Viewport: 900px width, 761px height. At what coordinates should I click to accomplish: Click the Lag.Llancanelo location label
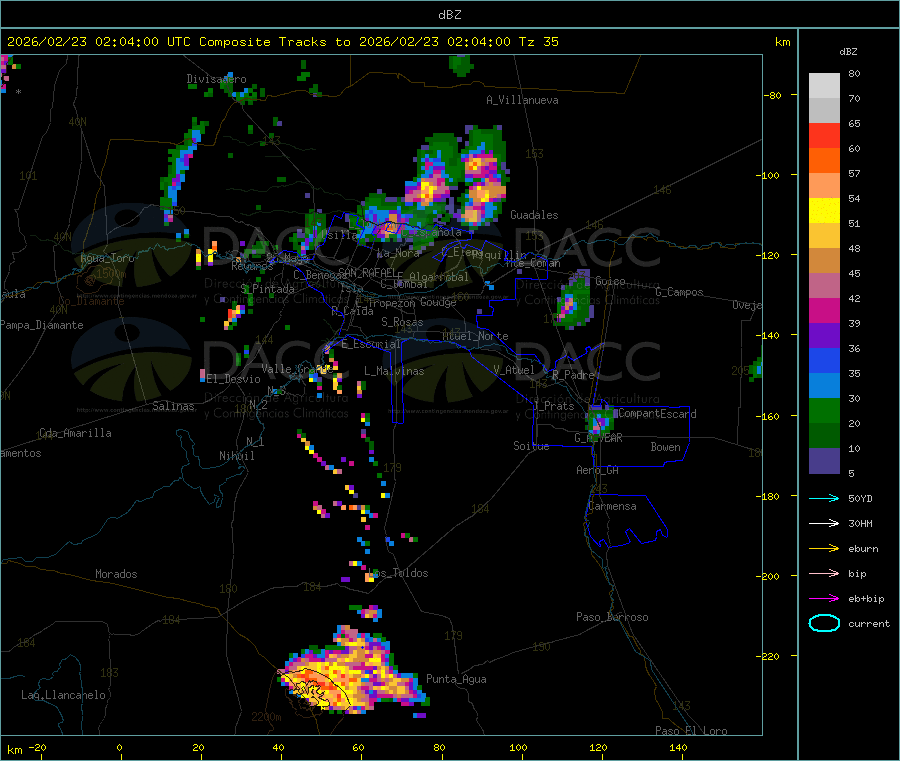[64, 695]
